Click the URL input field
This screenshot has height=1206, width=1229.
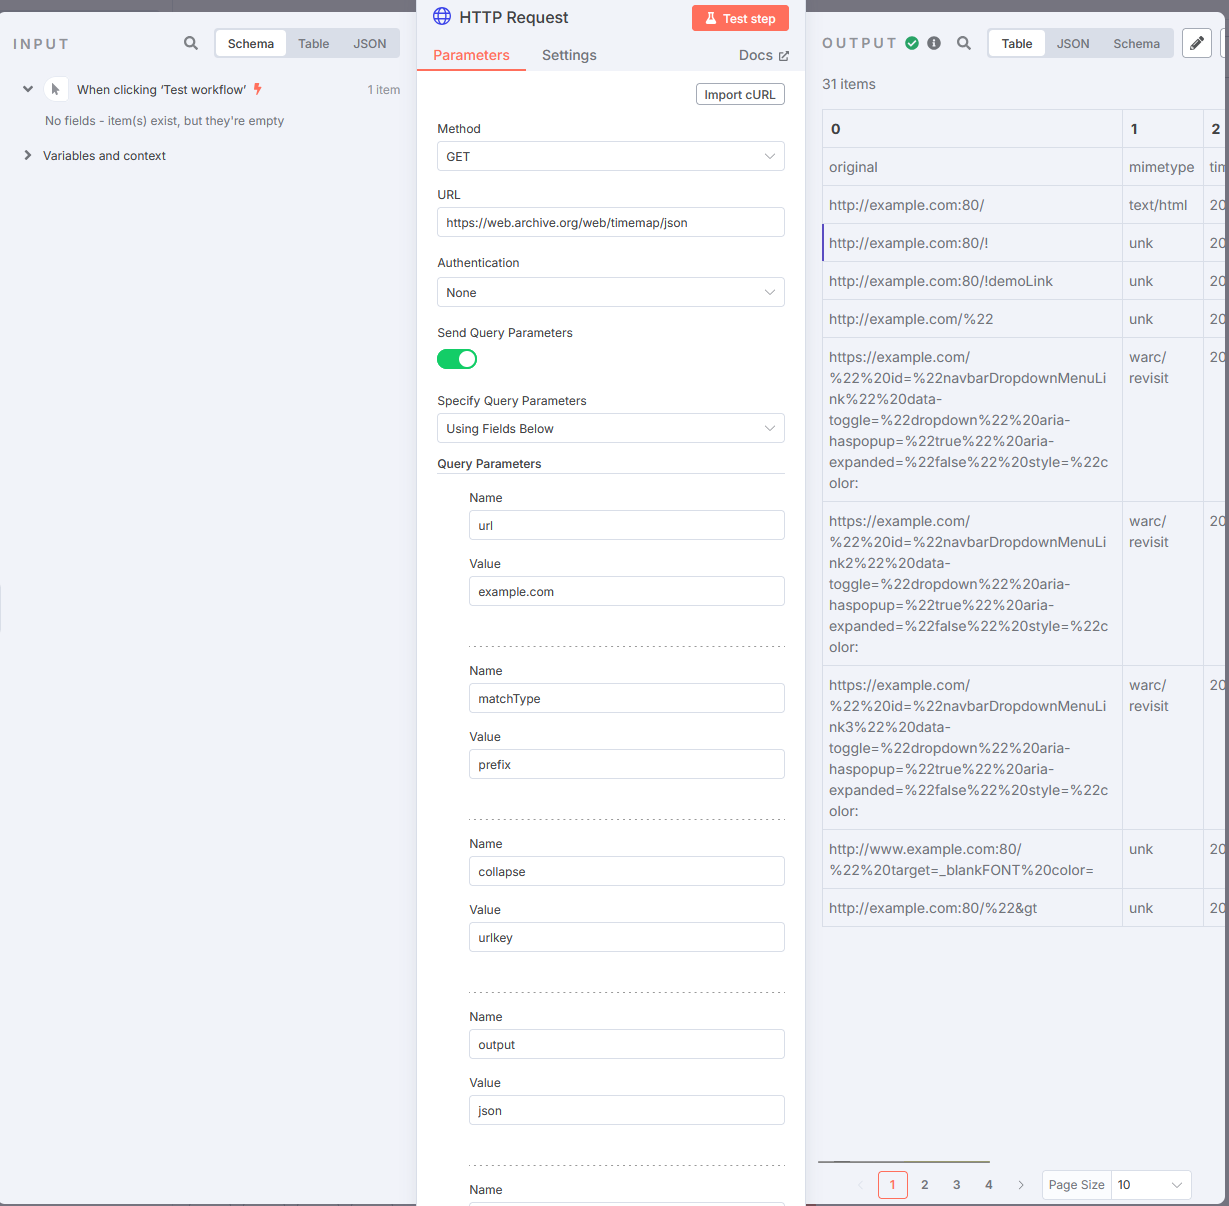click(610, 222)
